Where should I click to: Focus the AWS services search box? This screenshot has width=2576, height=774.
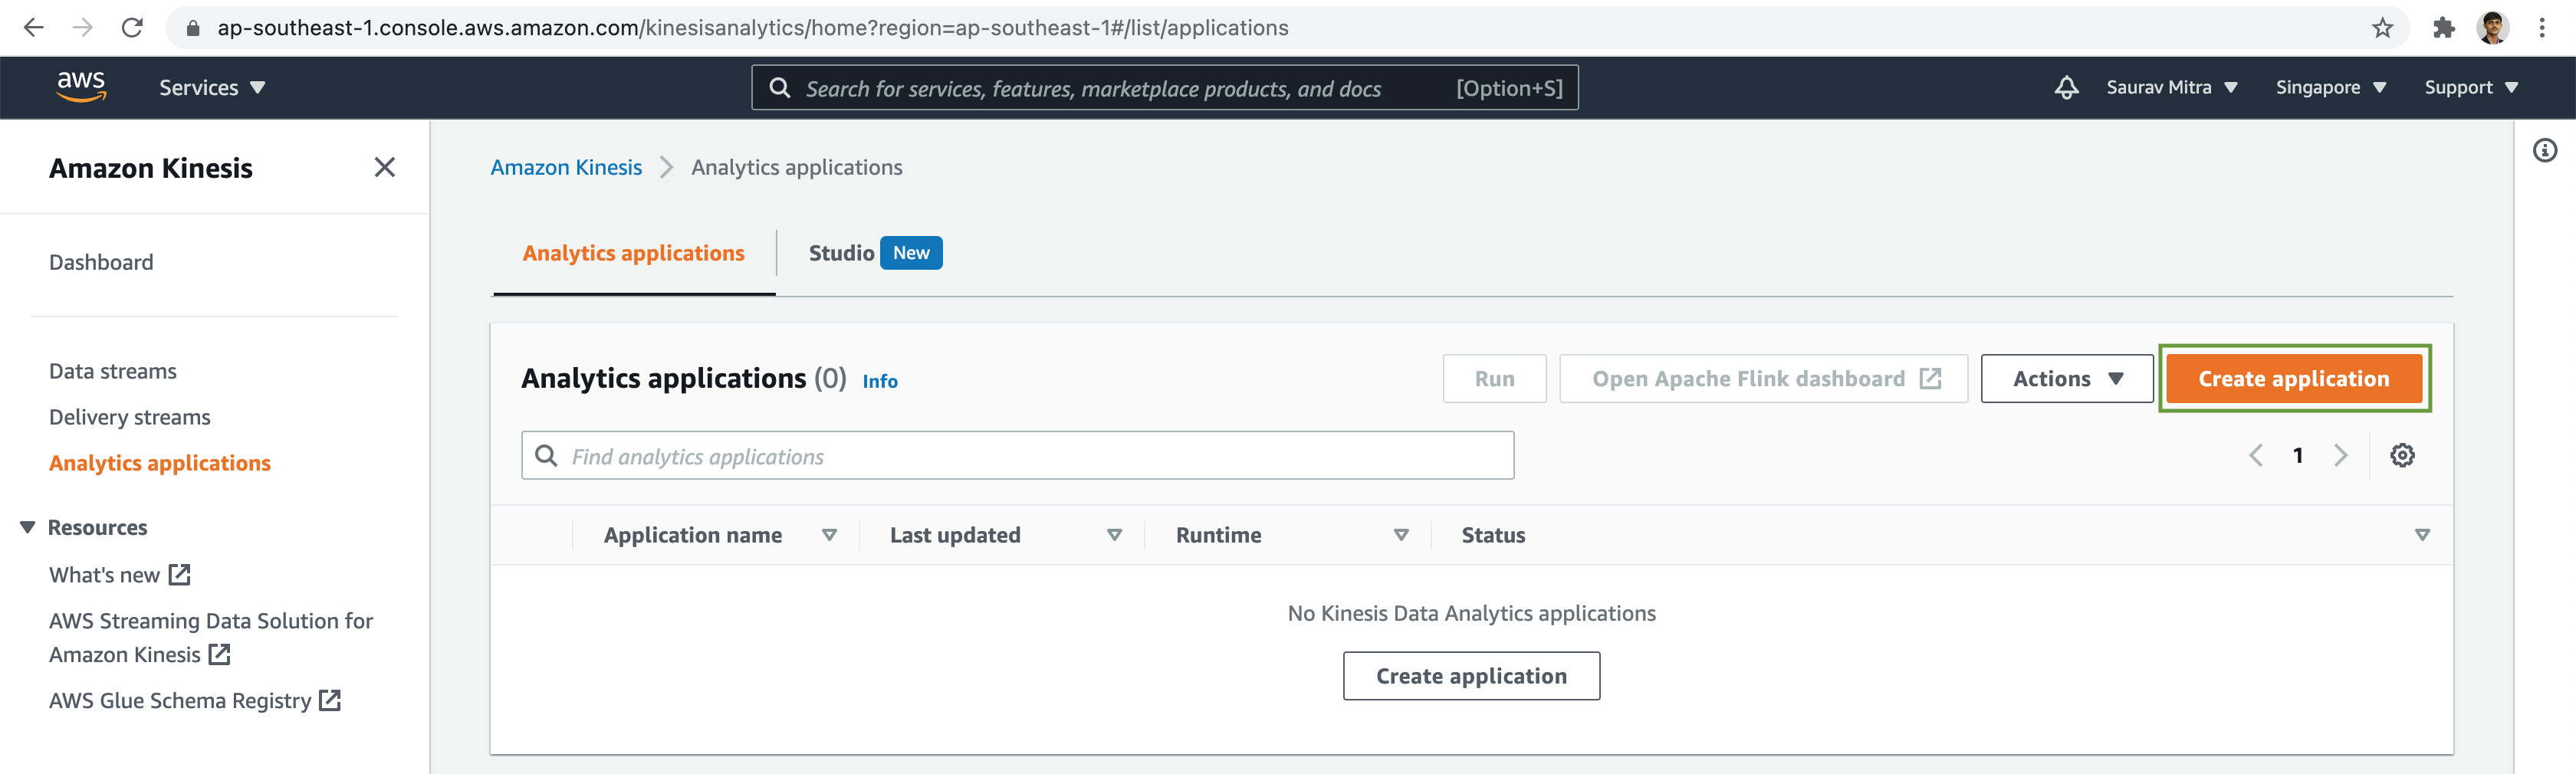[x=1165, y=88]
